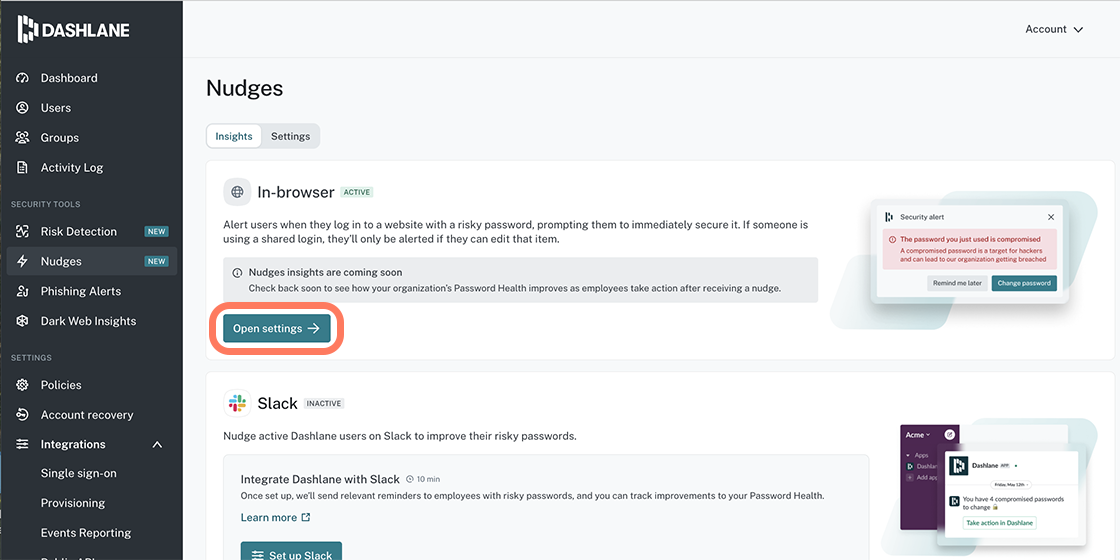Click the Account recovery icon
1120x560 pixels.
22,415
